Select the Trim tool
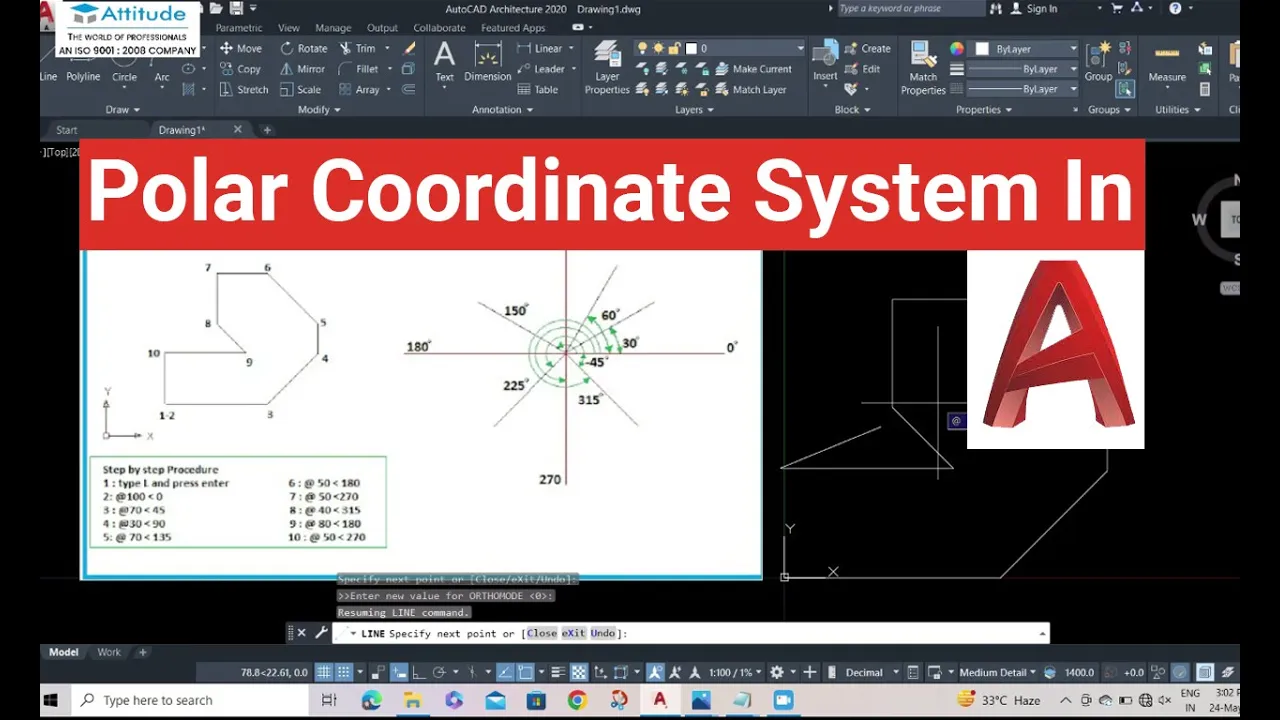The height and width of the screenshot is (720, 1280). [x=357, y=48]
